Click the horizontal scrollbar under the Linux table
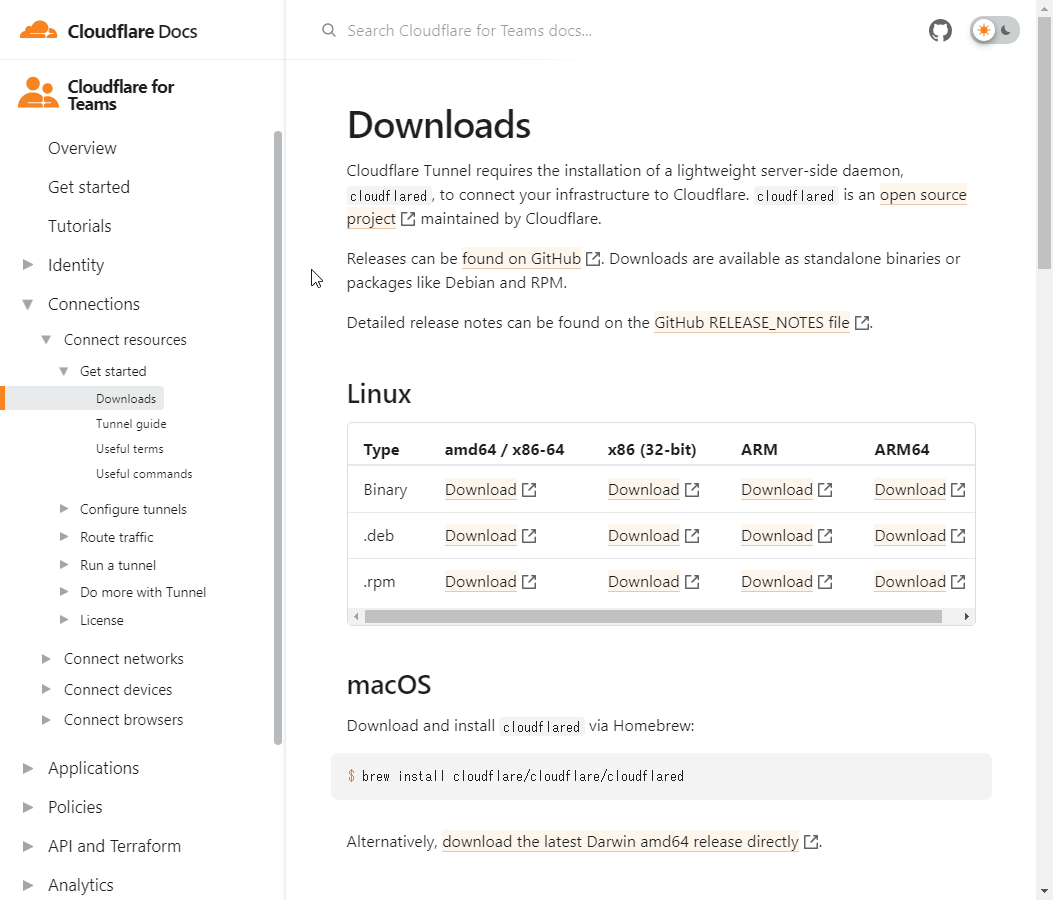The width and height of the screenshot is (1053, 900). [660, 616]
